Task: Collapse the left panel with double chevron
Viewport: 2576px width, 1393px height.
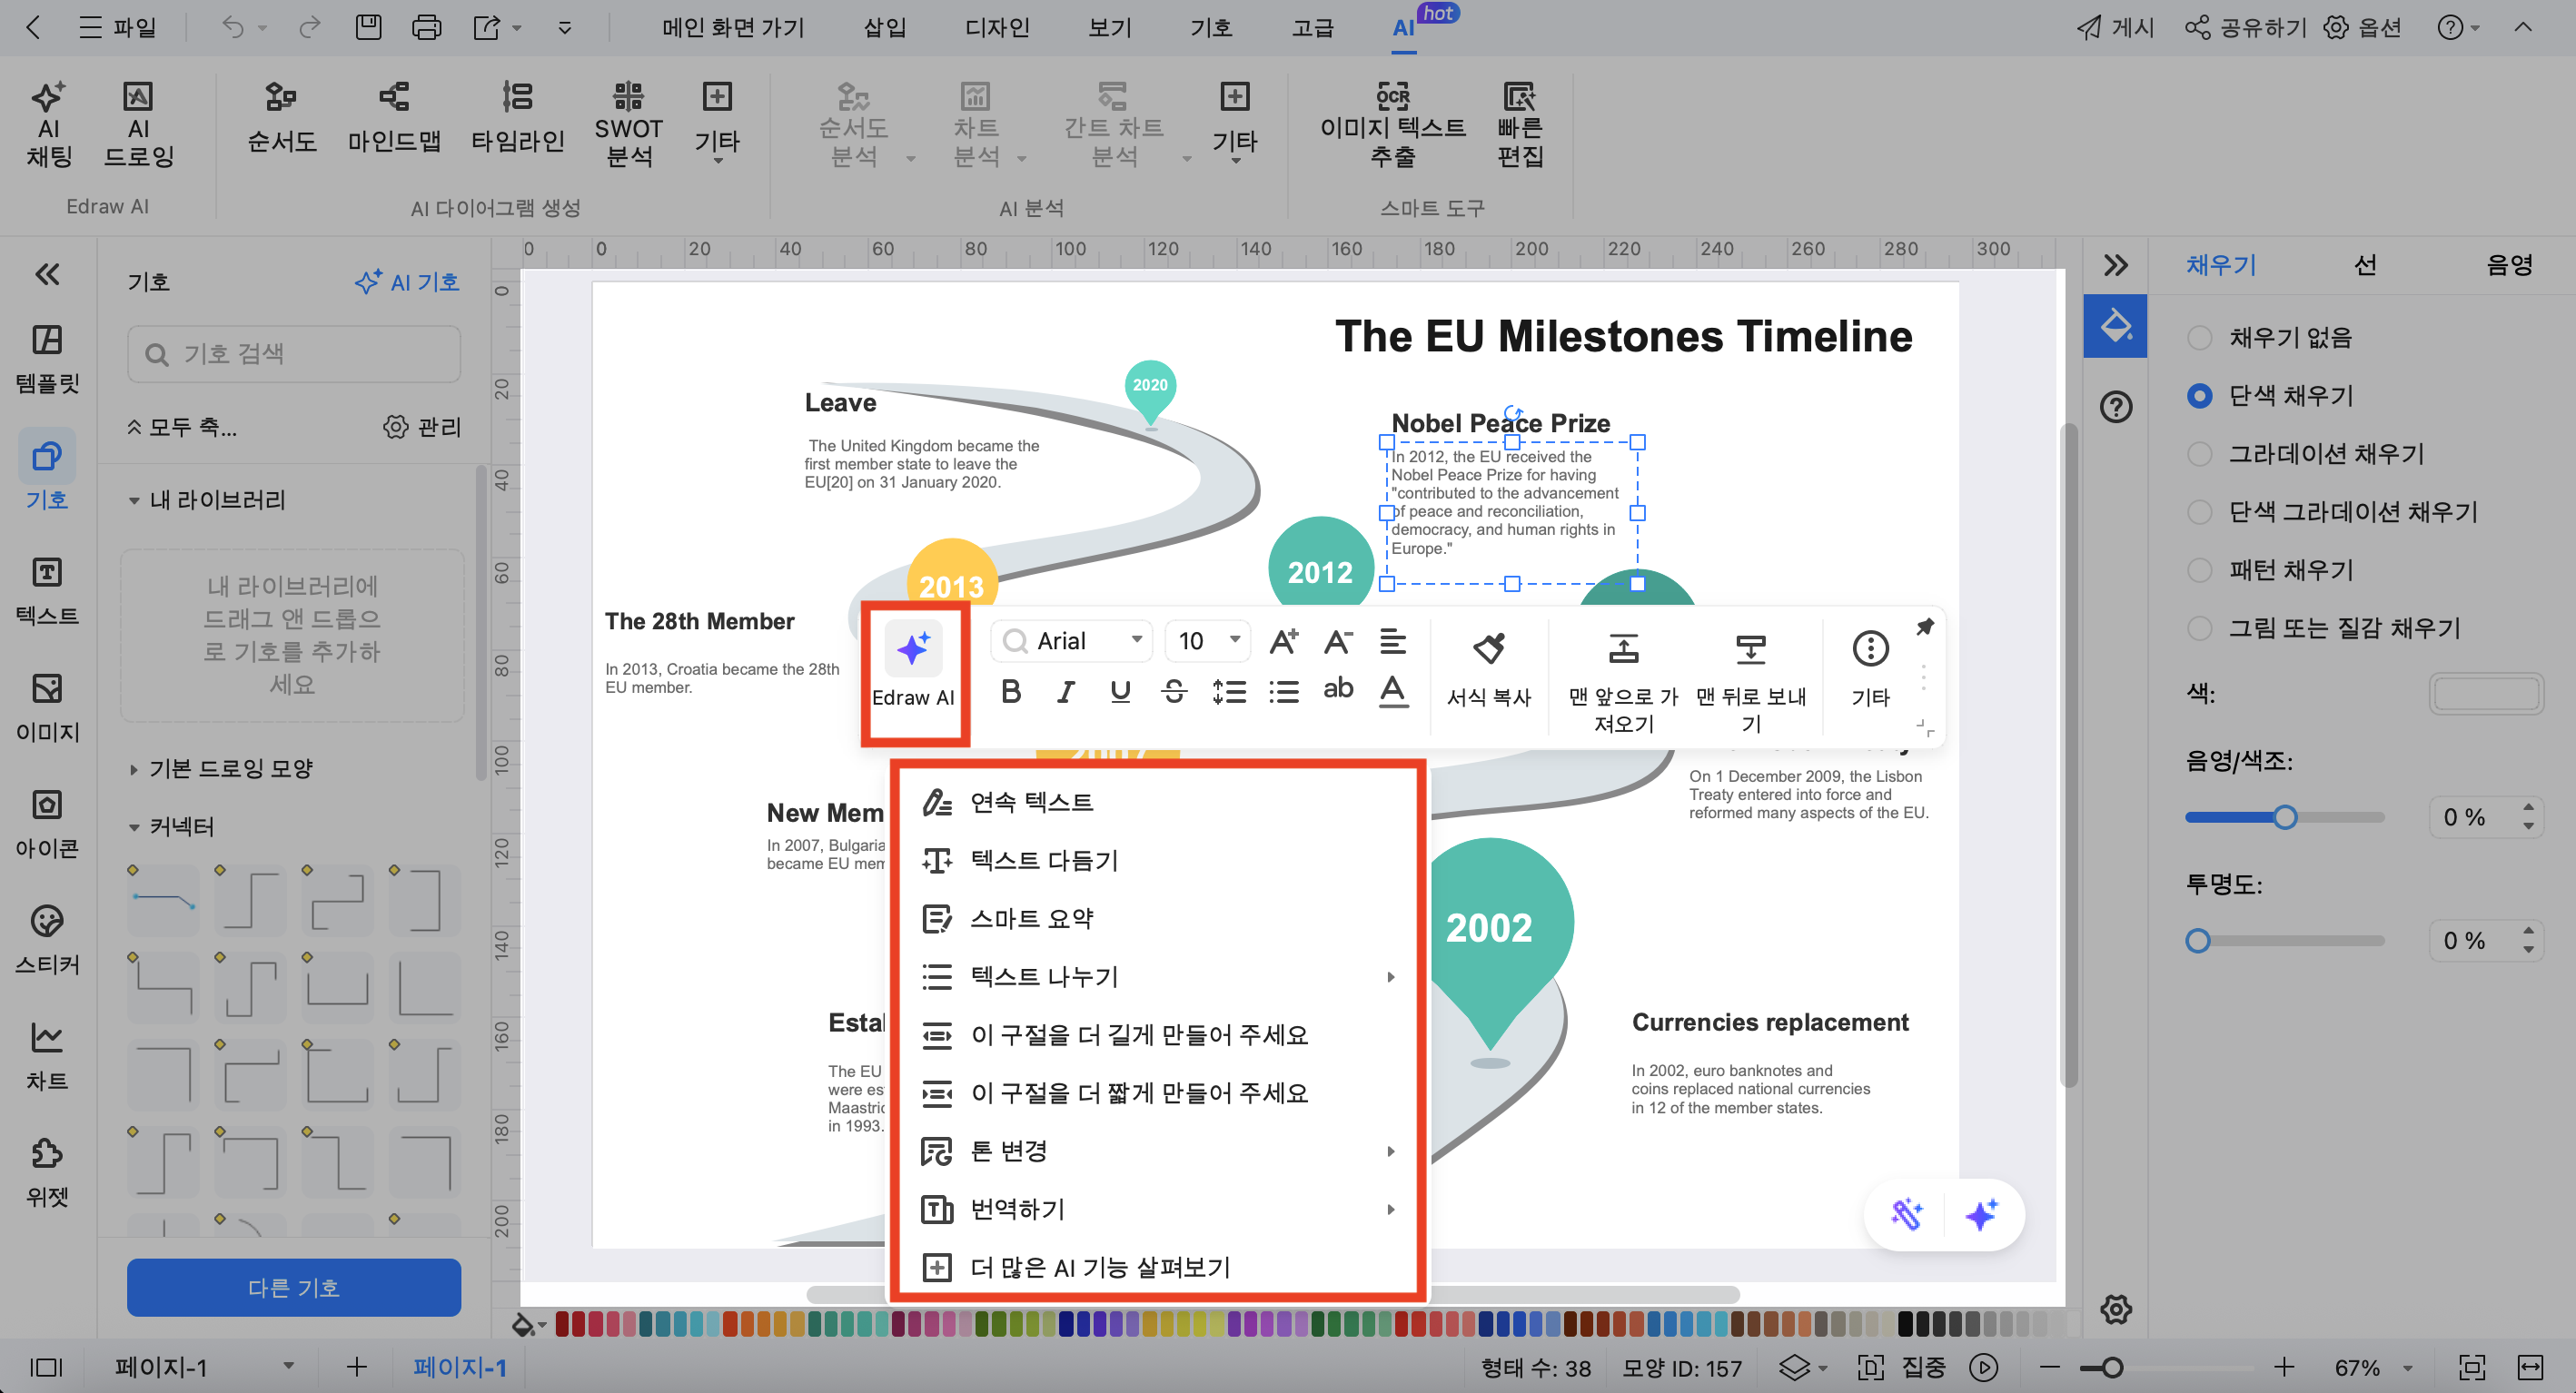Action: coord(47,273)
